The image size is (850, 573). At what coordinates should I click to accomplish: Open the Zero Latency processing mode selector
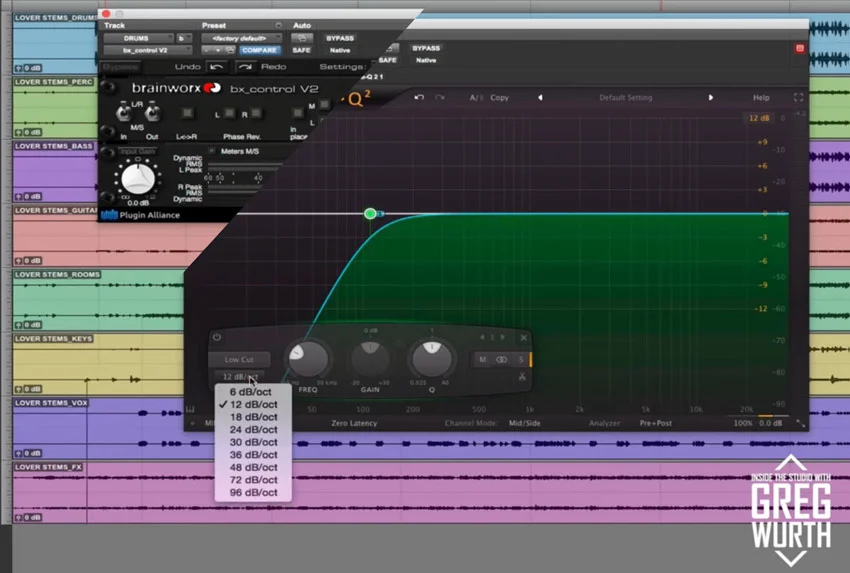354,423
